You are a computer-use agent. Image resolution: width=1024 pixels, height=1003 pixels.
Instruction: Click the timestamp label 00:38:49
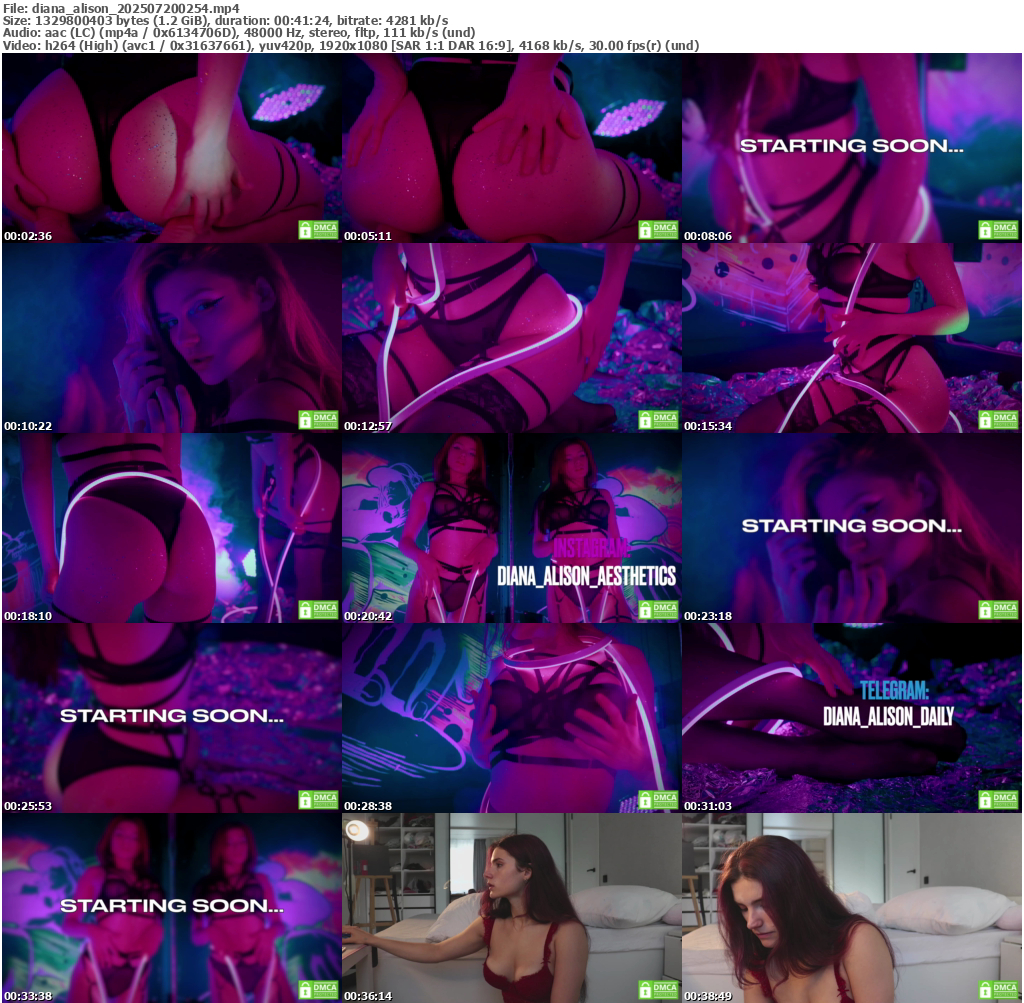tap(709, 996)
